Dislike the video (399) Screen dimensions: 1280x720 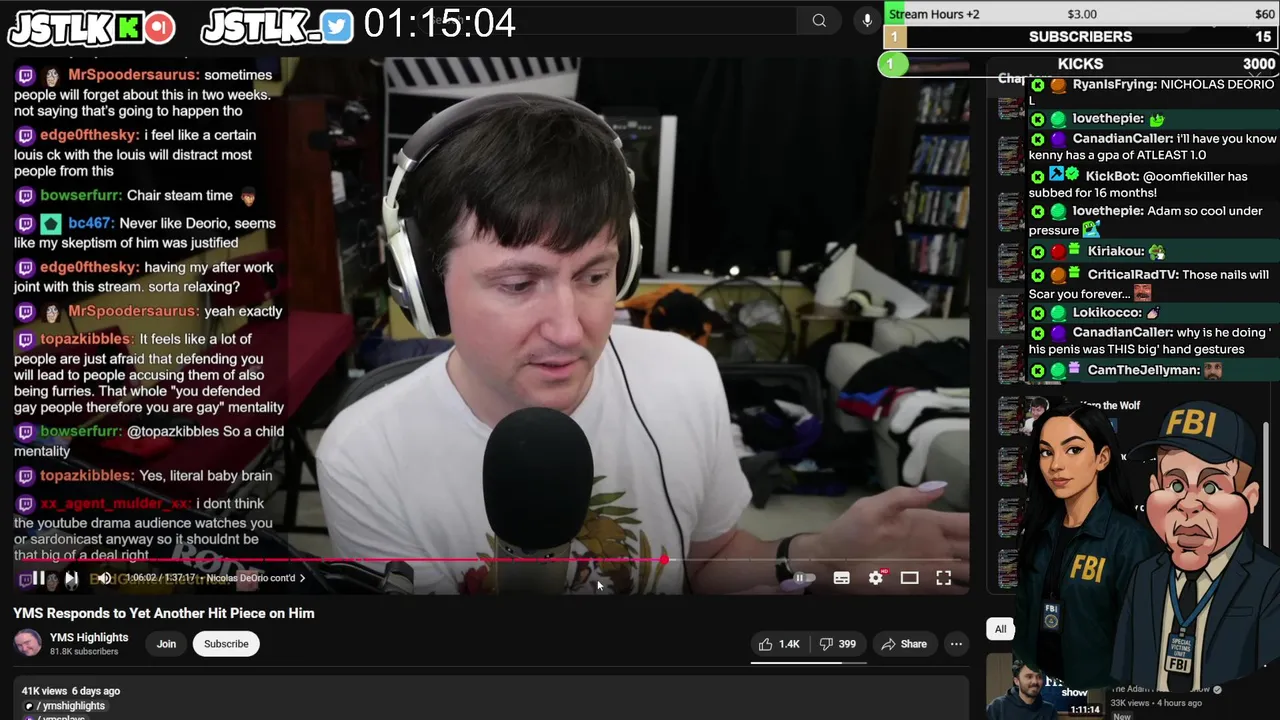click(838, 644)
